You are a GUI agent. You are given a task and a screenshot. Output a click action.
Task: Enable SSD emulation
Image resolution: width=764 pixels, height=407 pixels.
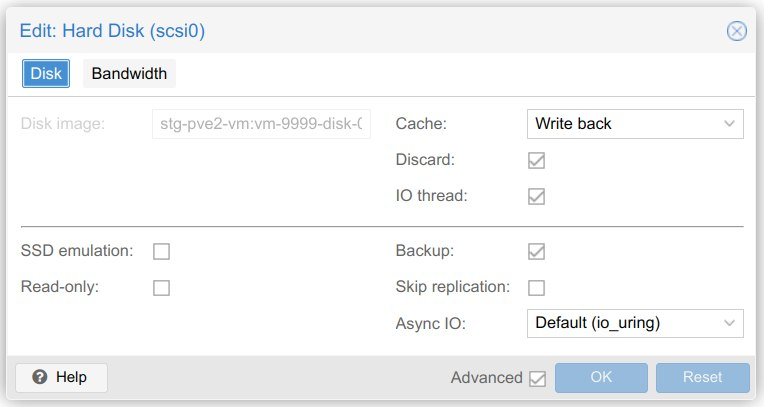(x=161, y=252)
